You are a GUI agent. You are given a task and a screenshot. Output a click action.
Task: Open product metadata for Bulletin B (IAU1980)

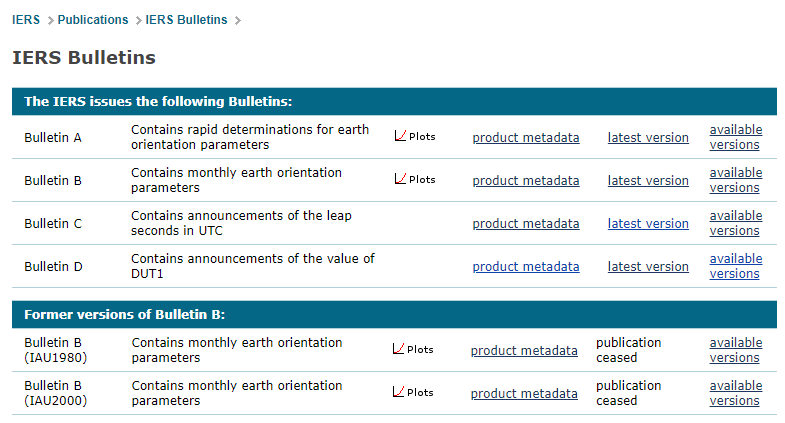click(x=524, y=351)
